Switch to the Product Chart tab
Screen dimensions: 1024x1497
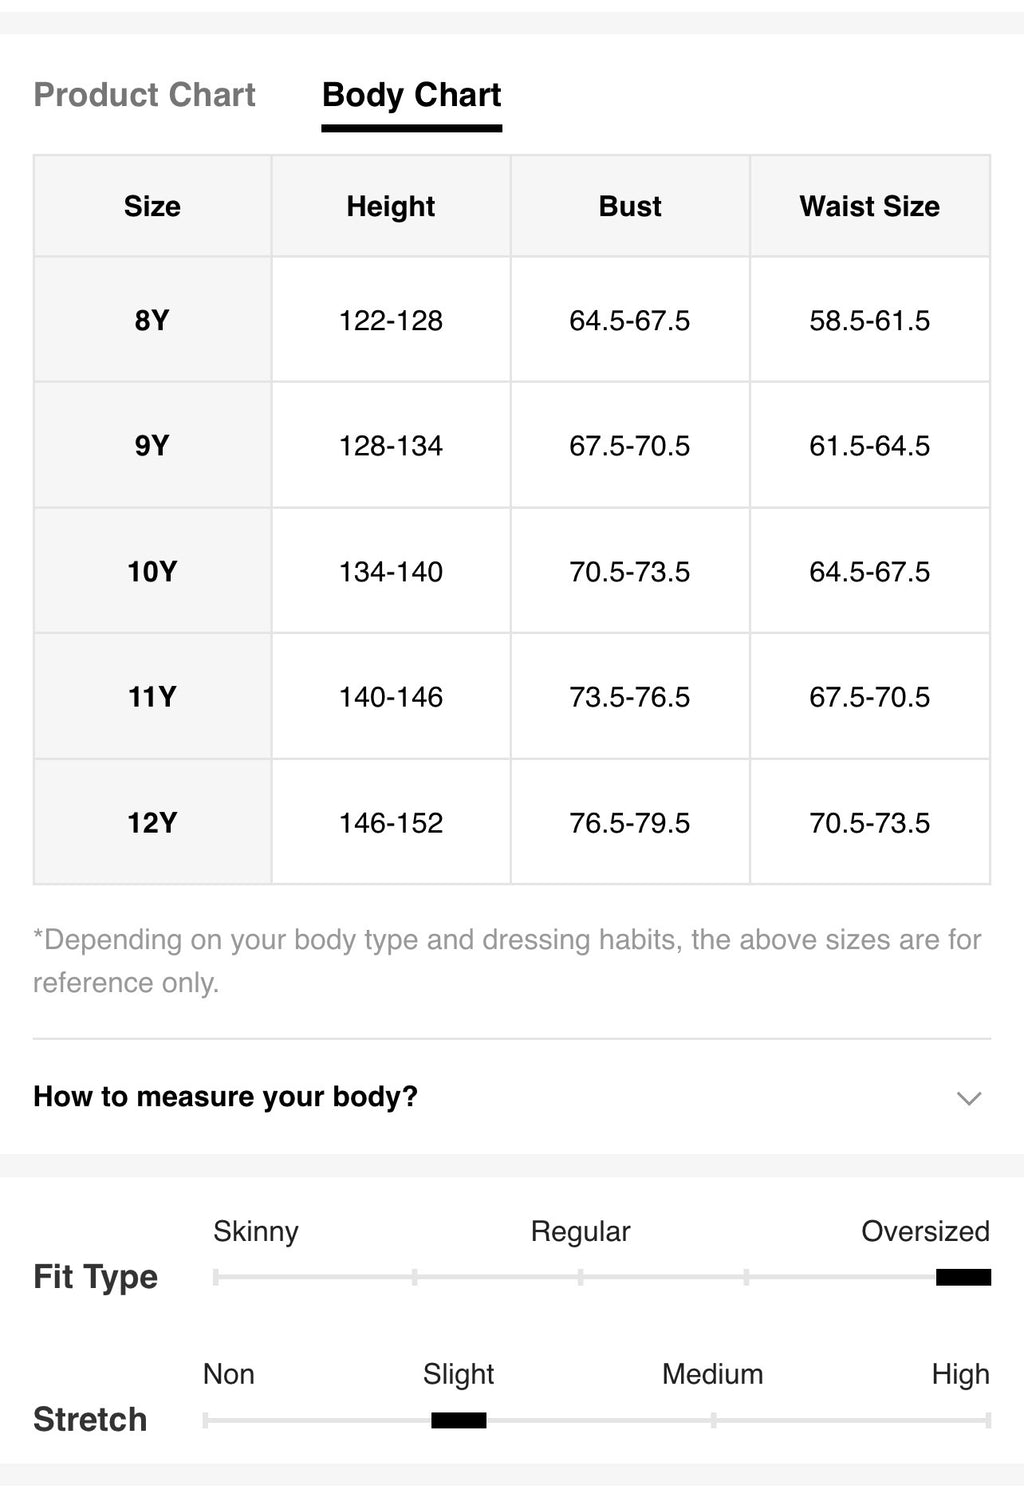(x=145, y=95)
